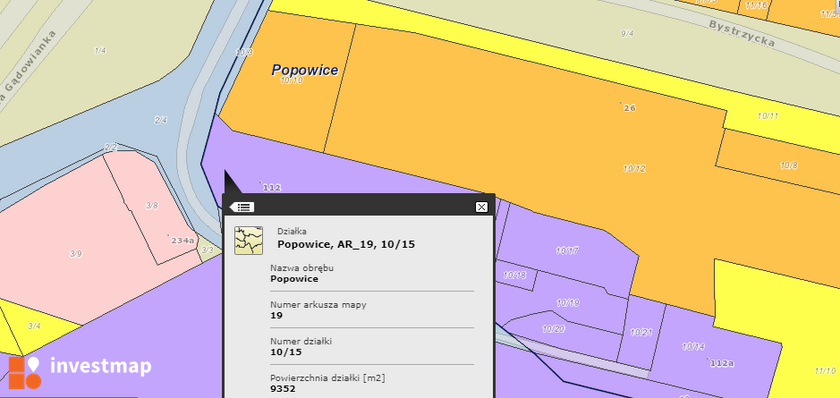The height and width of the screenshot is (398, 840).
Task: Close the parcel info popup
Action: [x=481, y=207]
